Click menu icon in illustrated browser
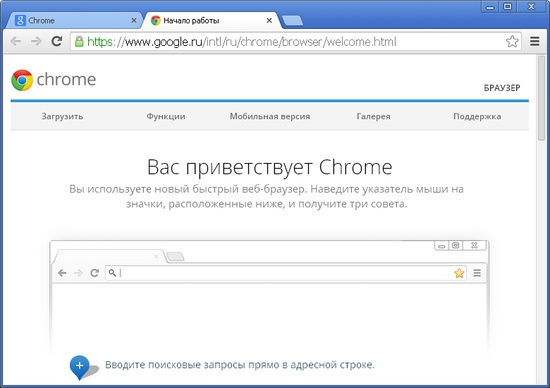The image size is (550, 388). click(x=477, y=273)
